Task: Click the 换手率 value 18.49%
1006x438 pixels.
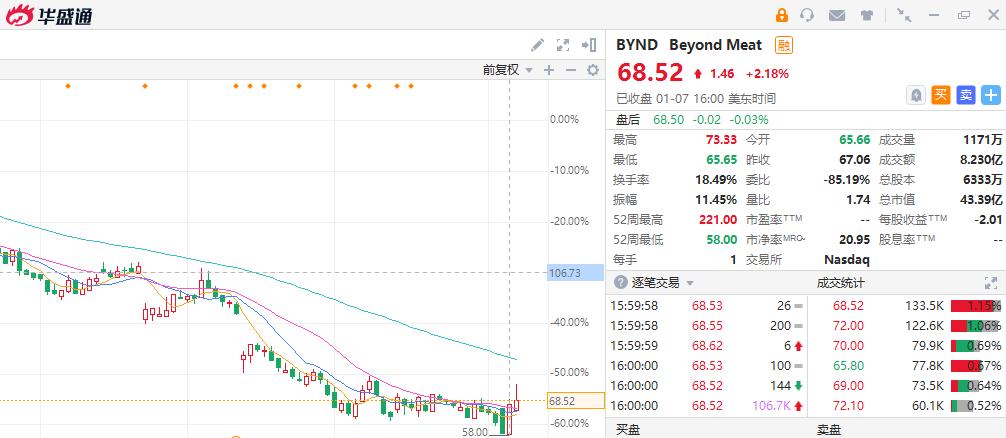Action: pyautogui.click(x=716, y=180)
